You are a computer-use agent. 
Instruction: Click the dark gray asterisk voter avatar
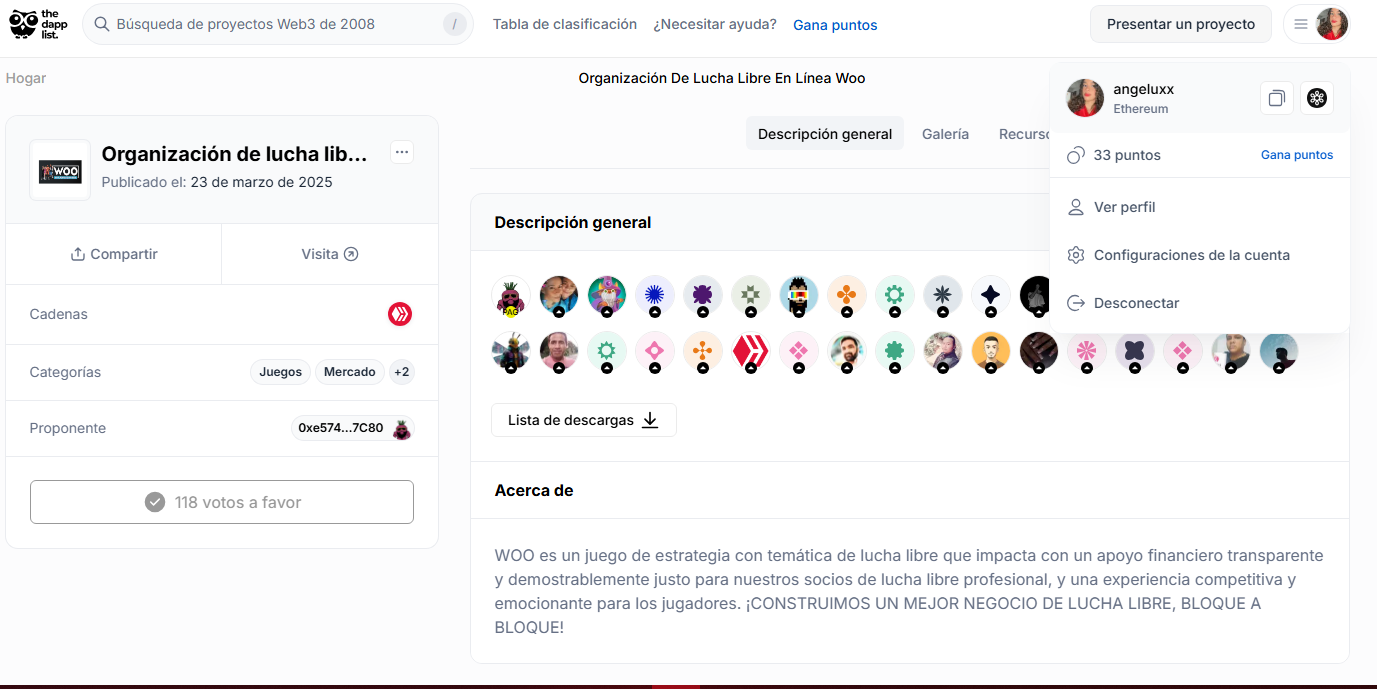(943, 296)
